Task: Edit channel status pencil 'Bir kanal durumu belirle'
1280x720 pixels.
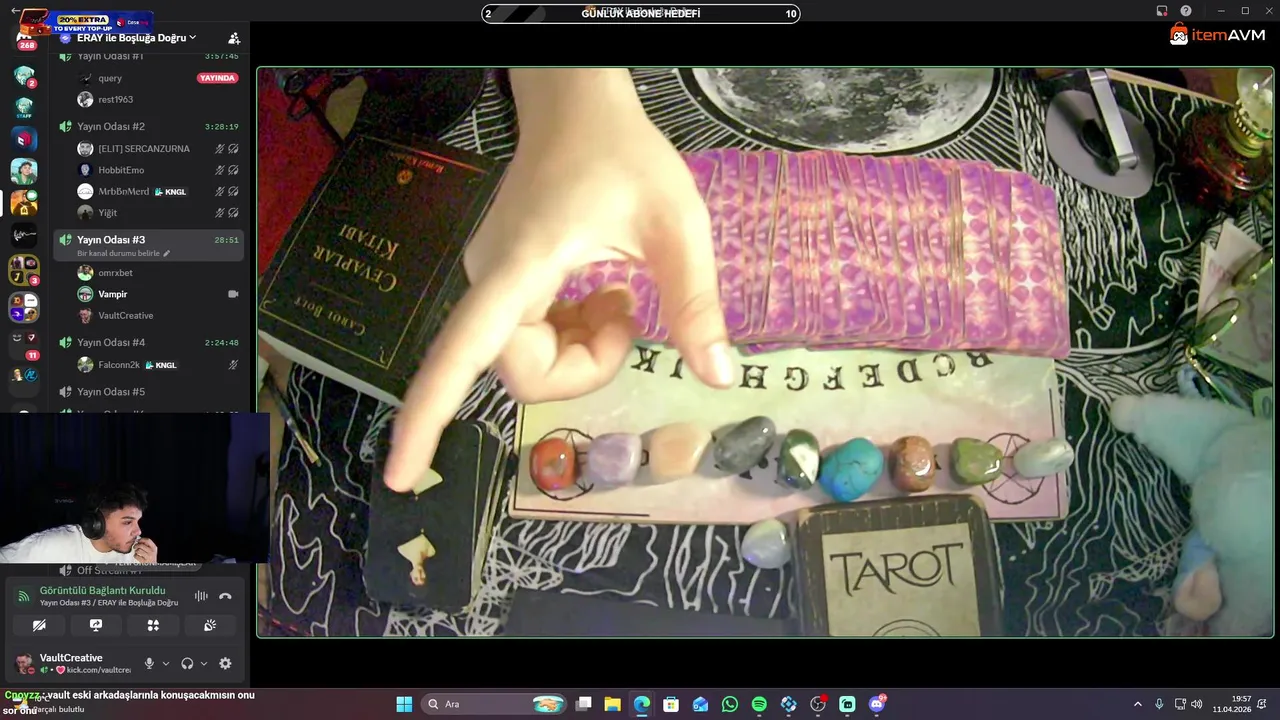Action: coord(167,254)
